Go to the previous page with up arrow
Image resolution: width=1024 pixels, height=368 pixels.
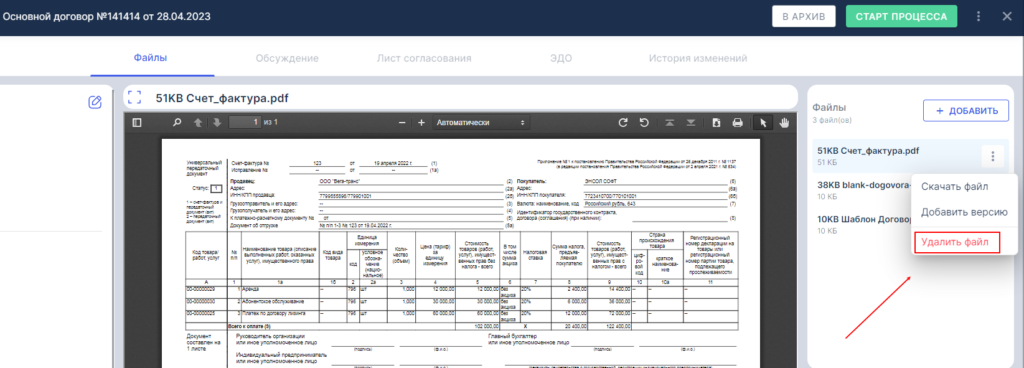(x=197, y=122)
